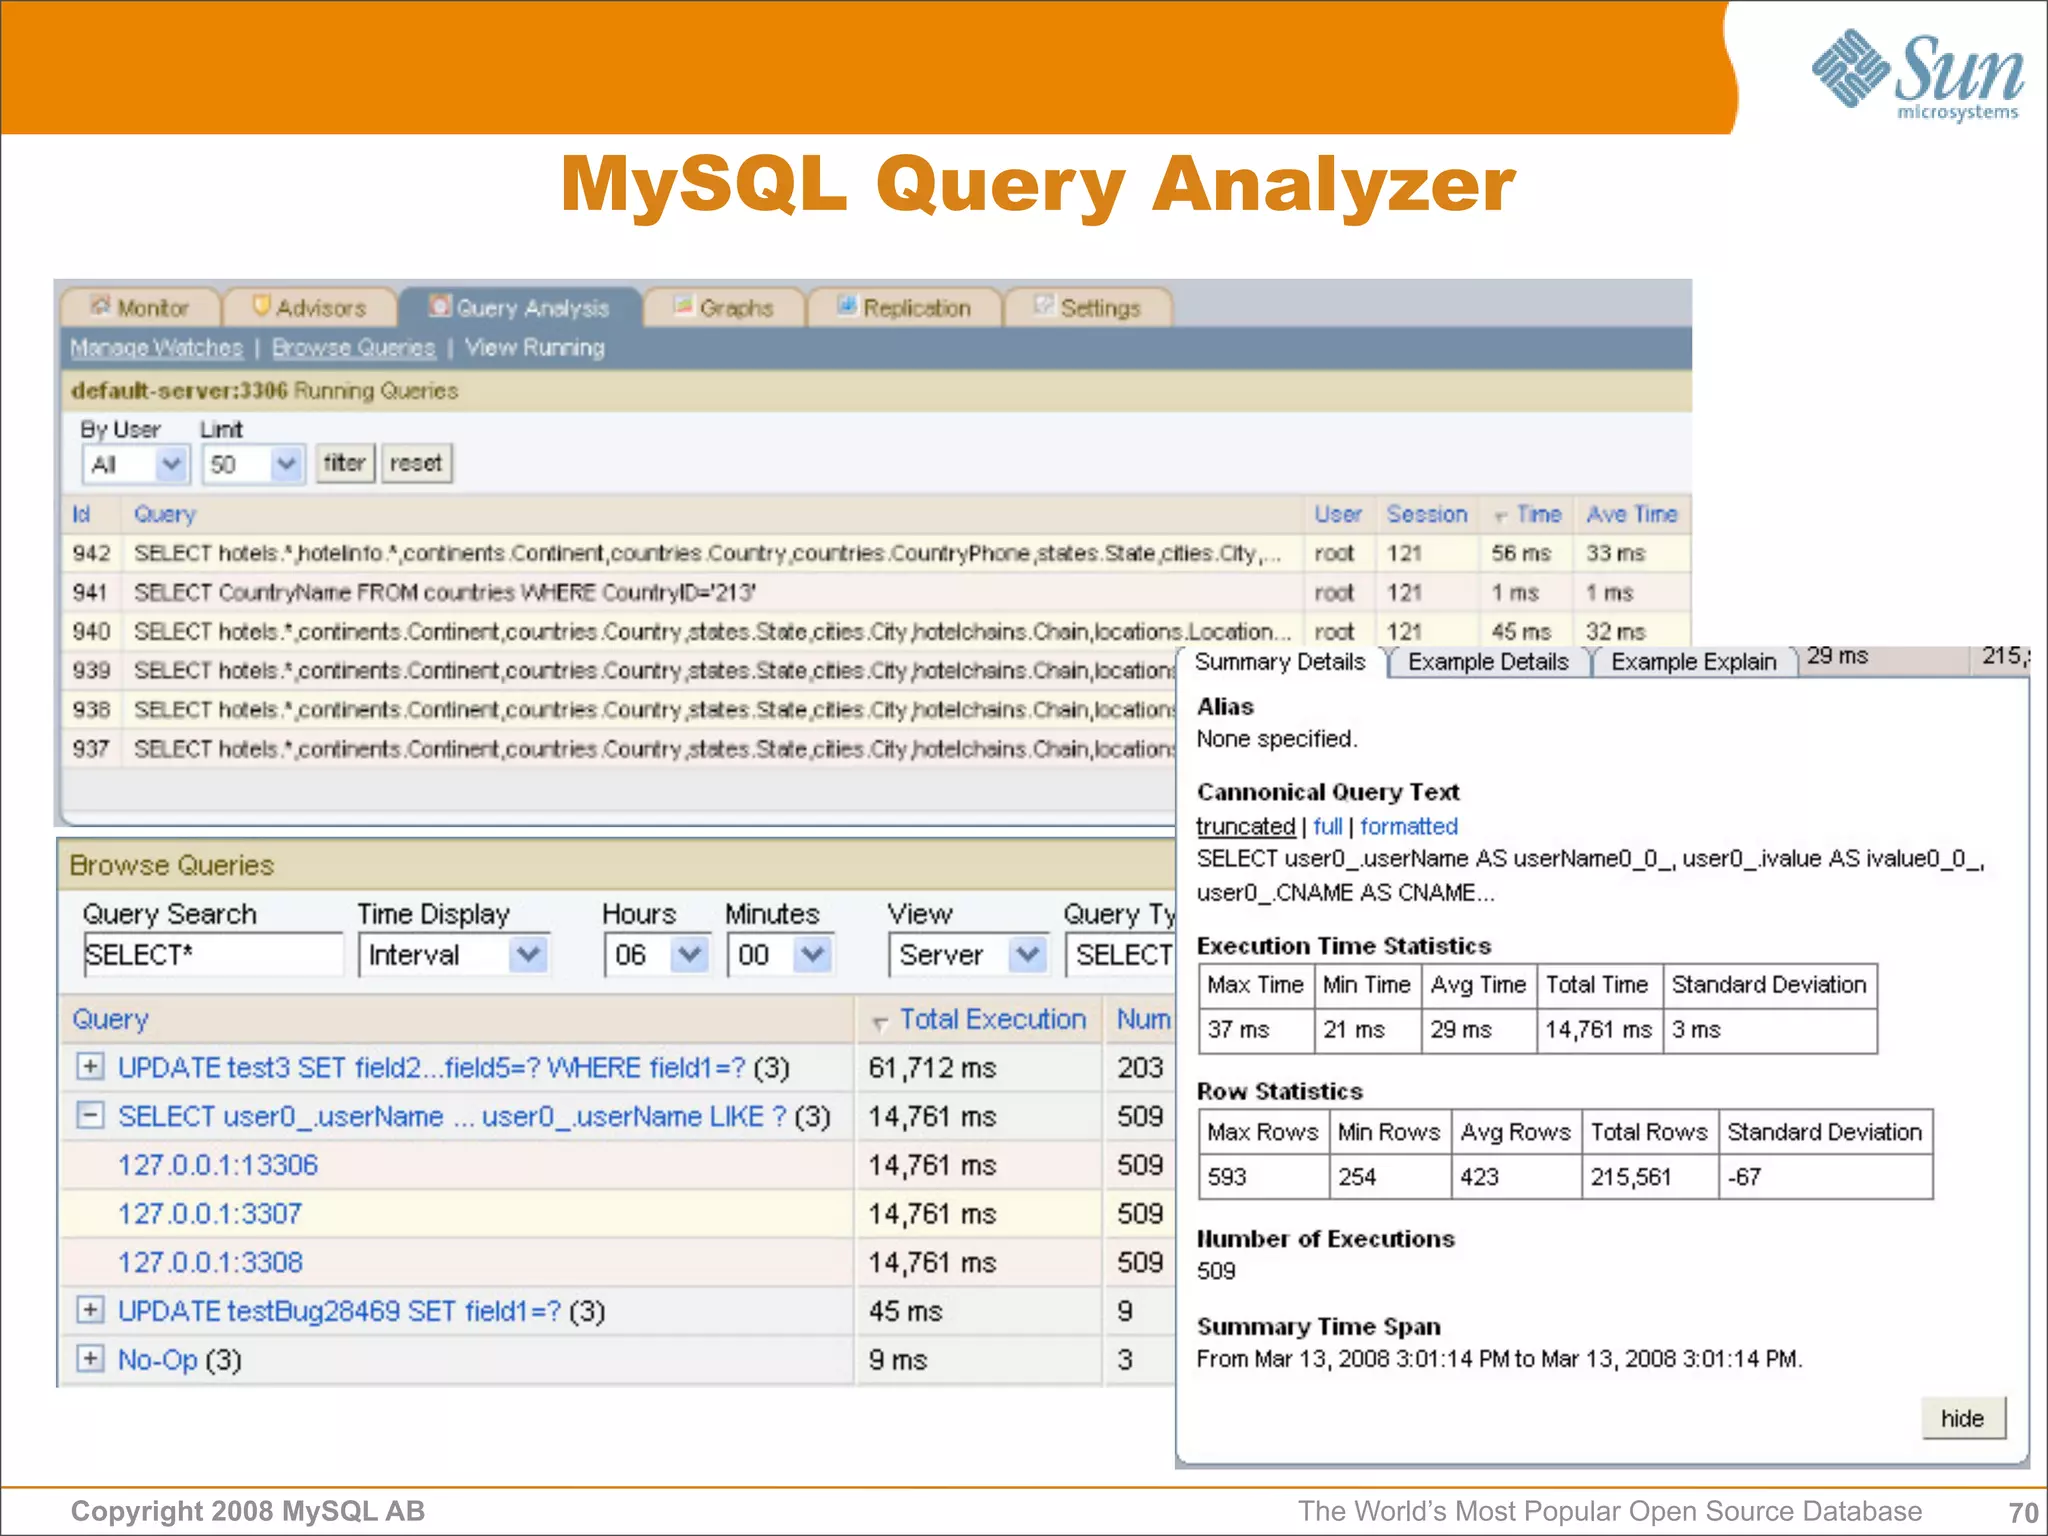The height and width of the screenshot is (1536, 2048).
Task: Select running query row 937
Action: 620,748
